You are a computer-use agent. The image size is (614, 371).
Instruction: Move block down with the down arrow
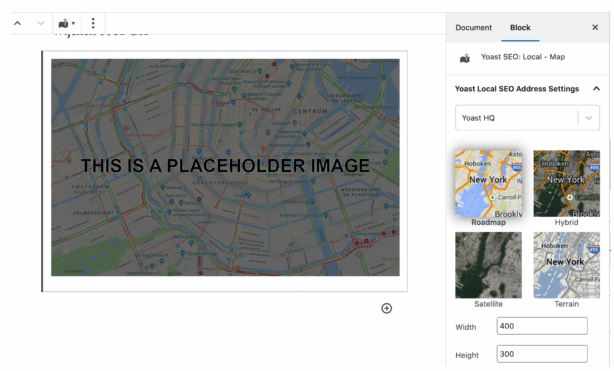click(40, 24)
